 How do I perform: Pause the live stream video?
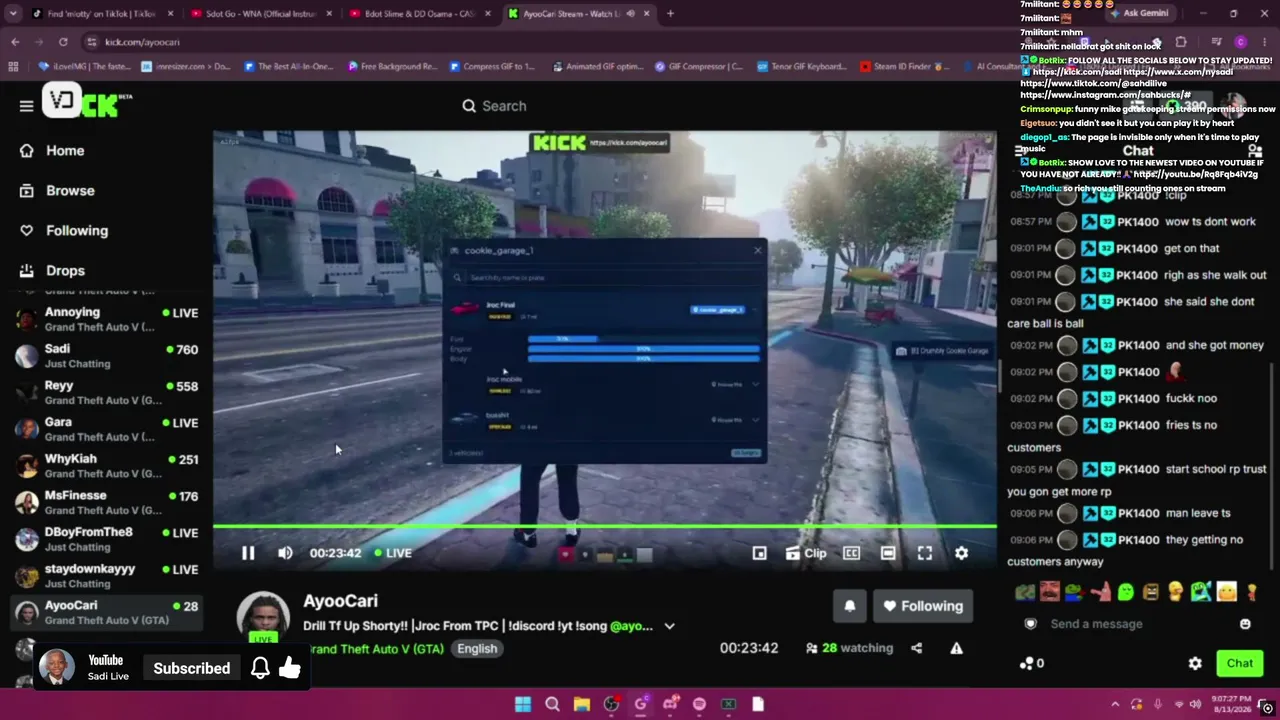pyautogui.click(x=248, y=553)
